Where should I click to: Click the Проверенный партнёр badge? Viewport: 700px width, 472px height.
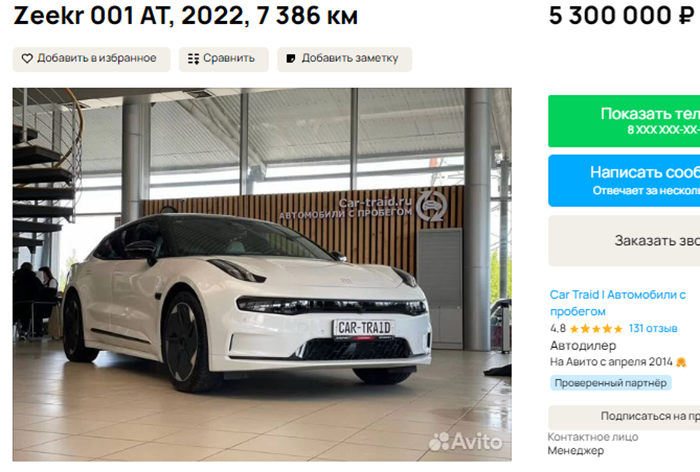pyautogui.click(x=610, y=383)
